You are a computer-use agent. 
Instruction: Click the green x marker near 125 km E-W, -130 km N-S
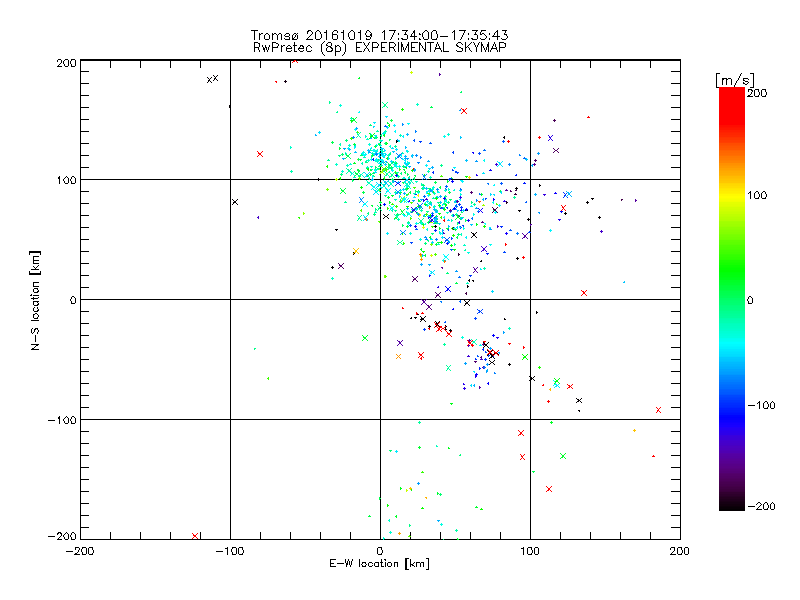click(x=563, y=456)
